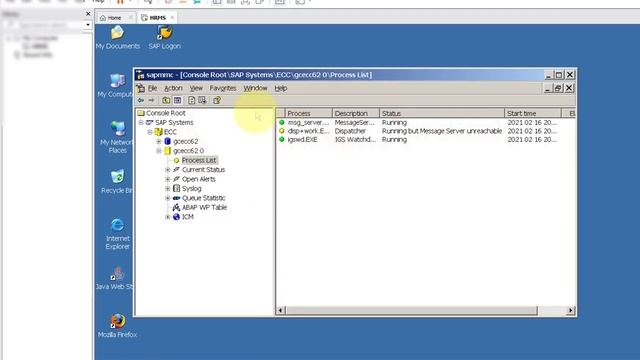The width and height of the screenshot is (640, 360).
Task: Expand the Current Status node
Action: tap(168, 169)
